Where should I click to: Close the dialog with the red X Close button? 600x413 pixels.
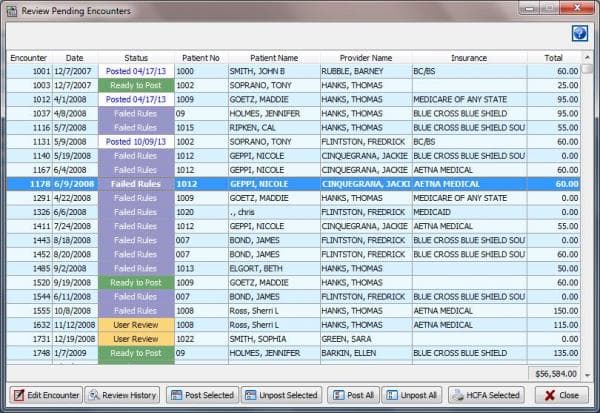pyautogui.click(x=562, y=395)
